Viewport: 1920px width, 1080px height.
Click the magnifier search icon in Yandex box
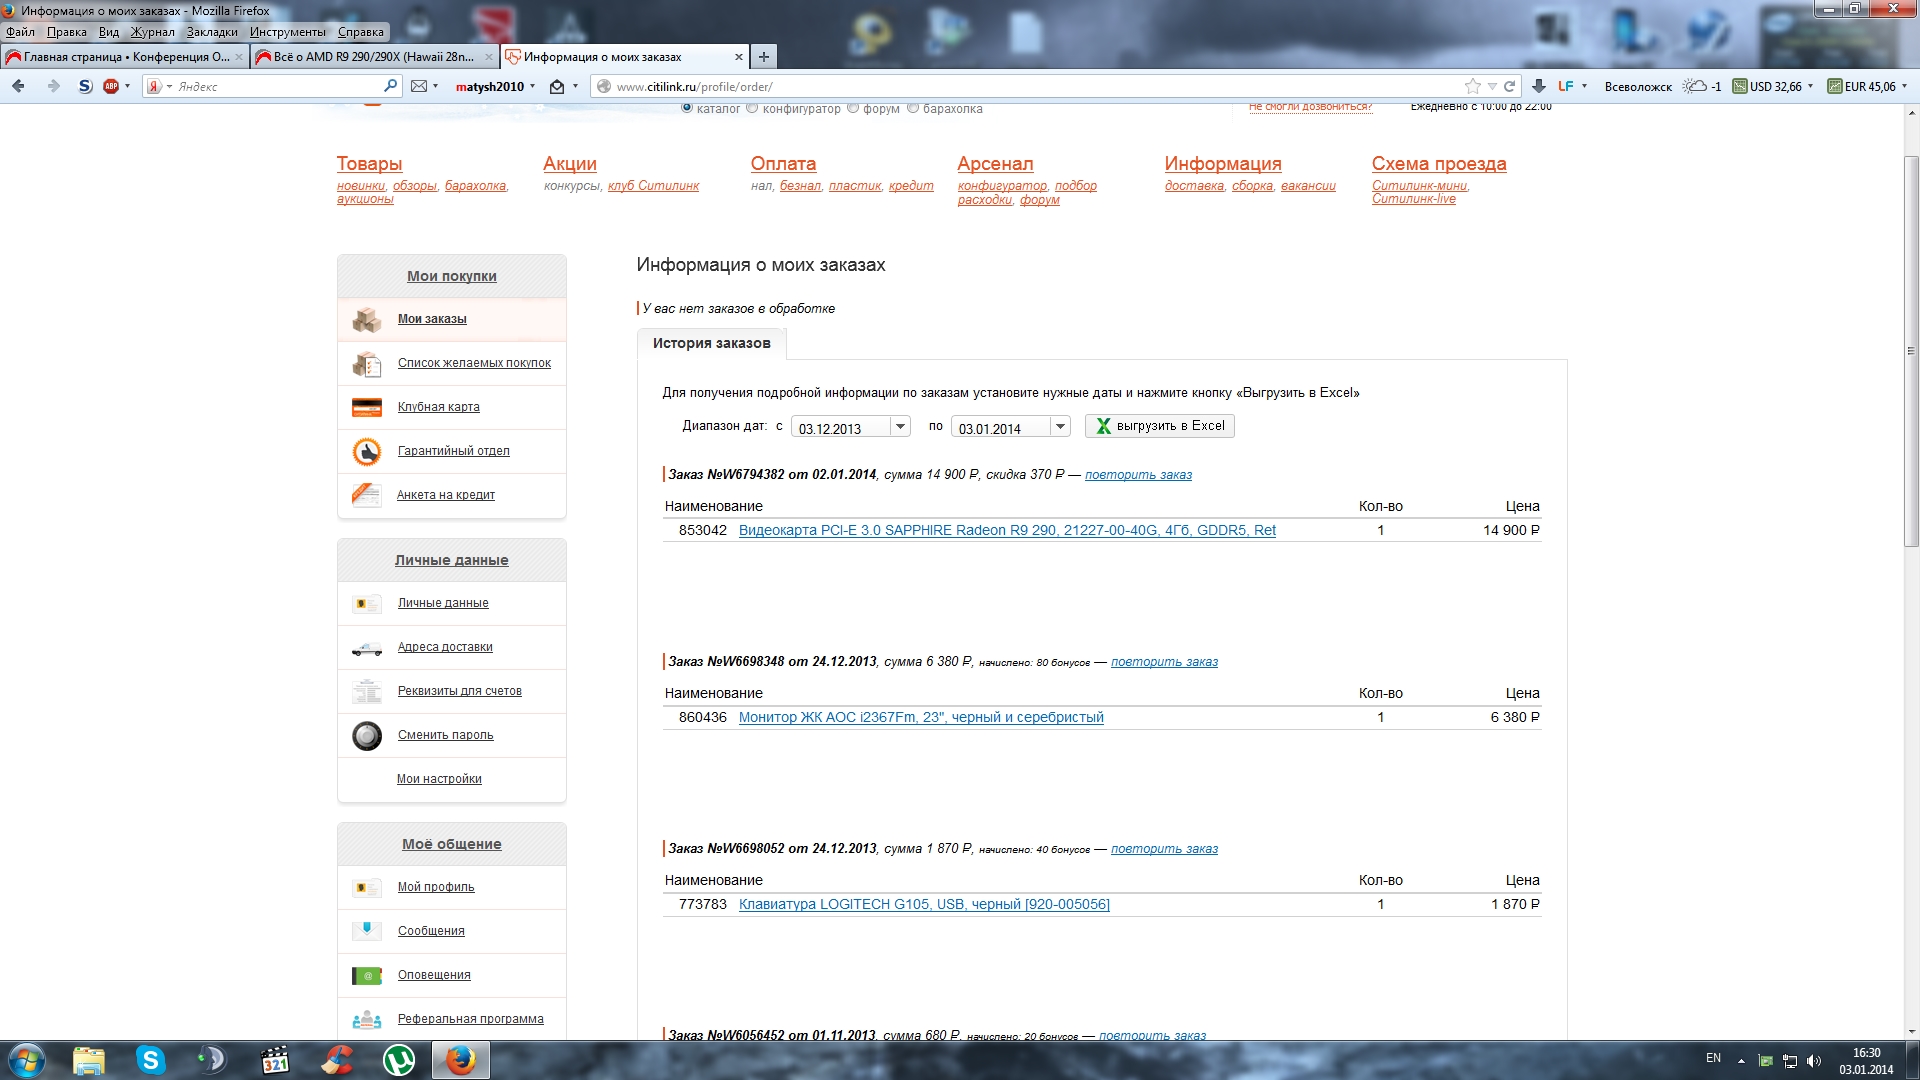tap(390, 86)
